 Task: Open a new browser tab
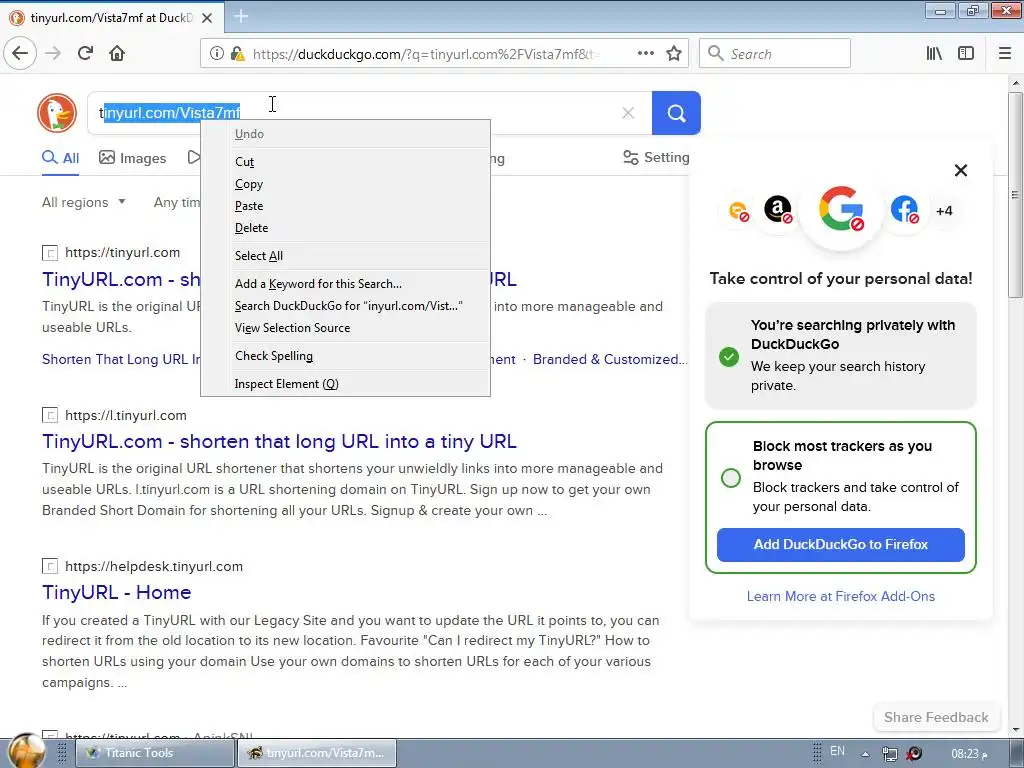[241, 16]
